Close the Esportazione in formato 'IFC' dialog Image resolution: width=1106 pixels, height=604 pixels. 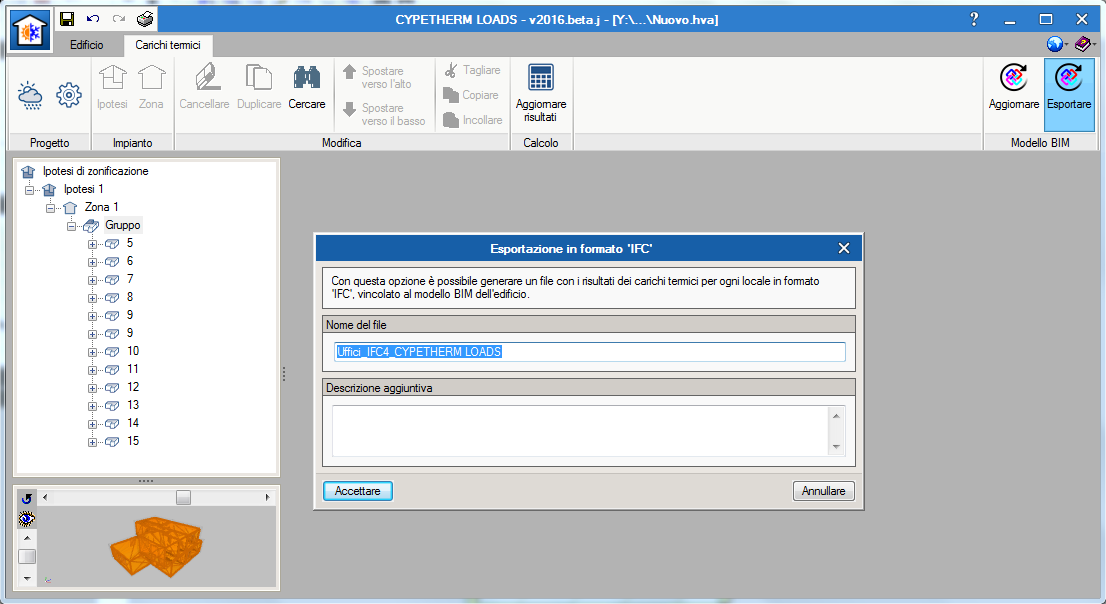844,248
